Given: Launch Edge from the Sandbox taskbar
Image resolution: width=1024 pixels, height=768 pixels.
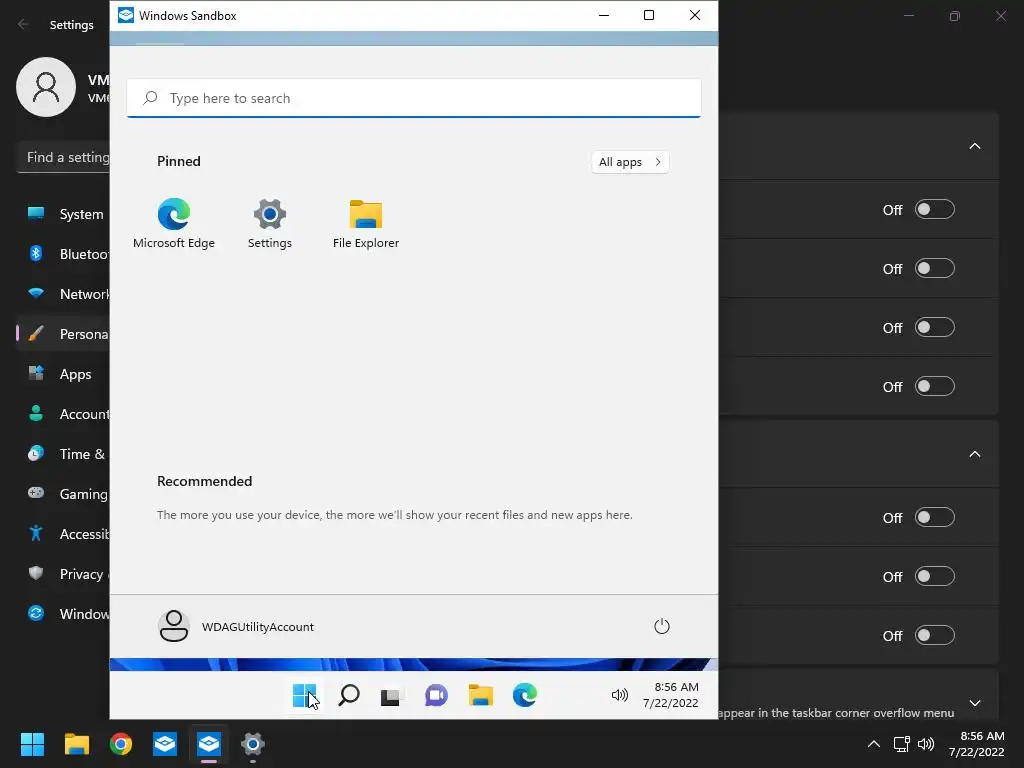Looking at the screenshot, I should coord(524,696).
